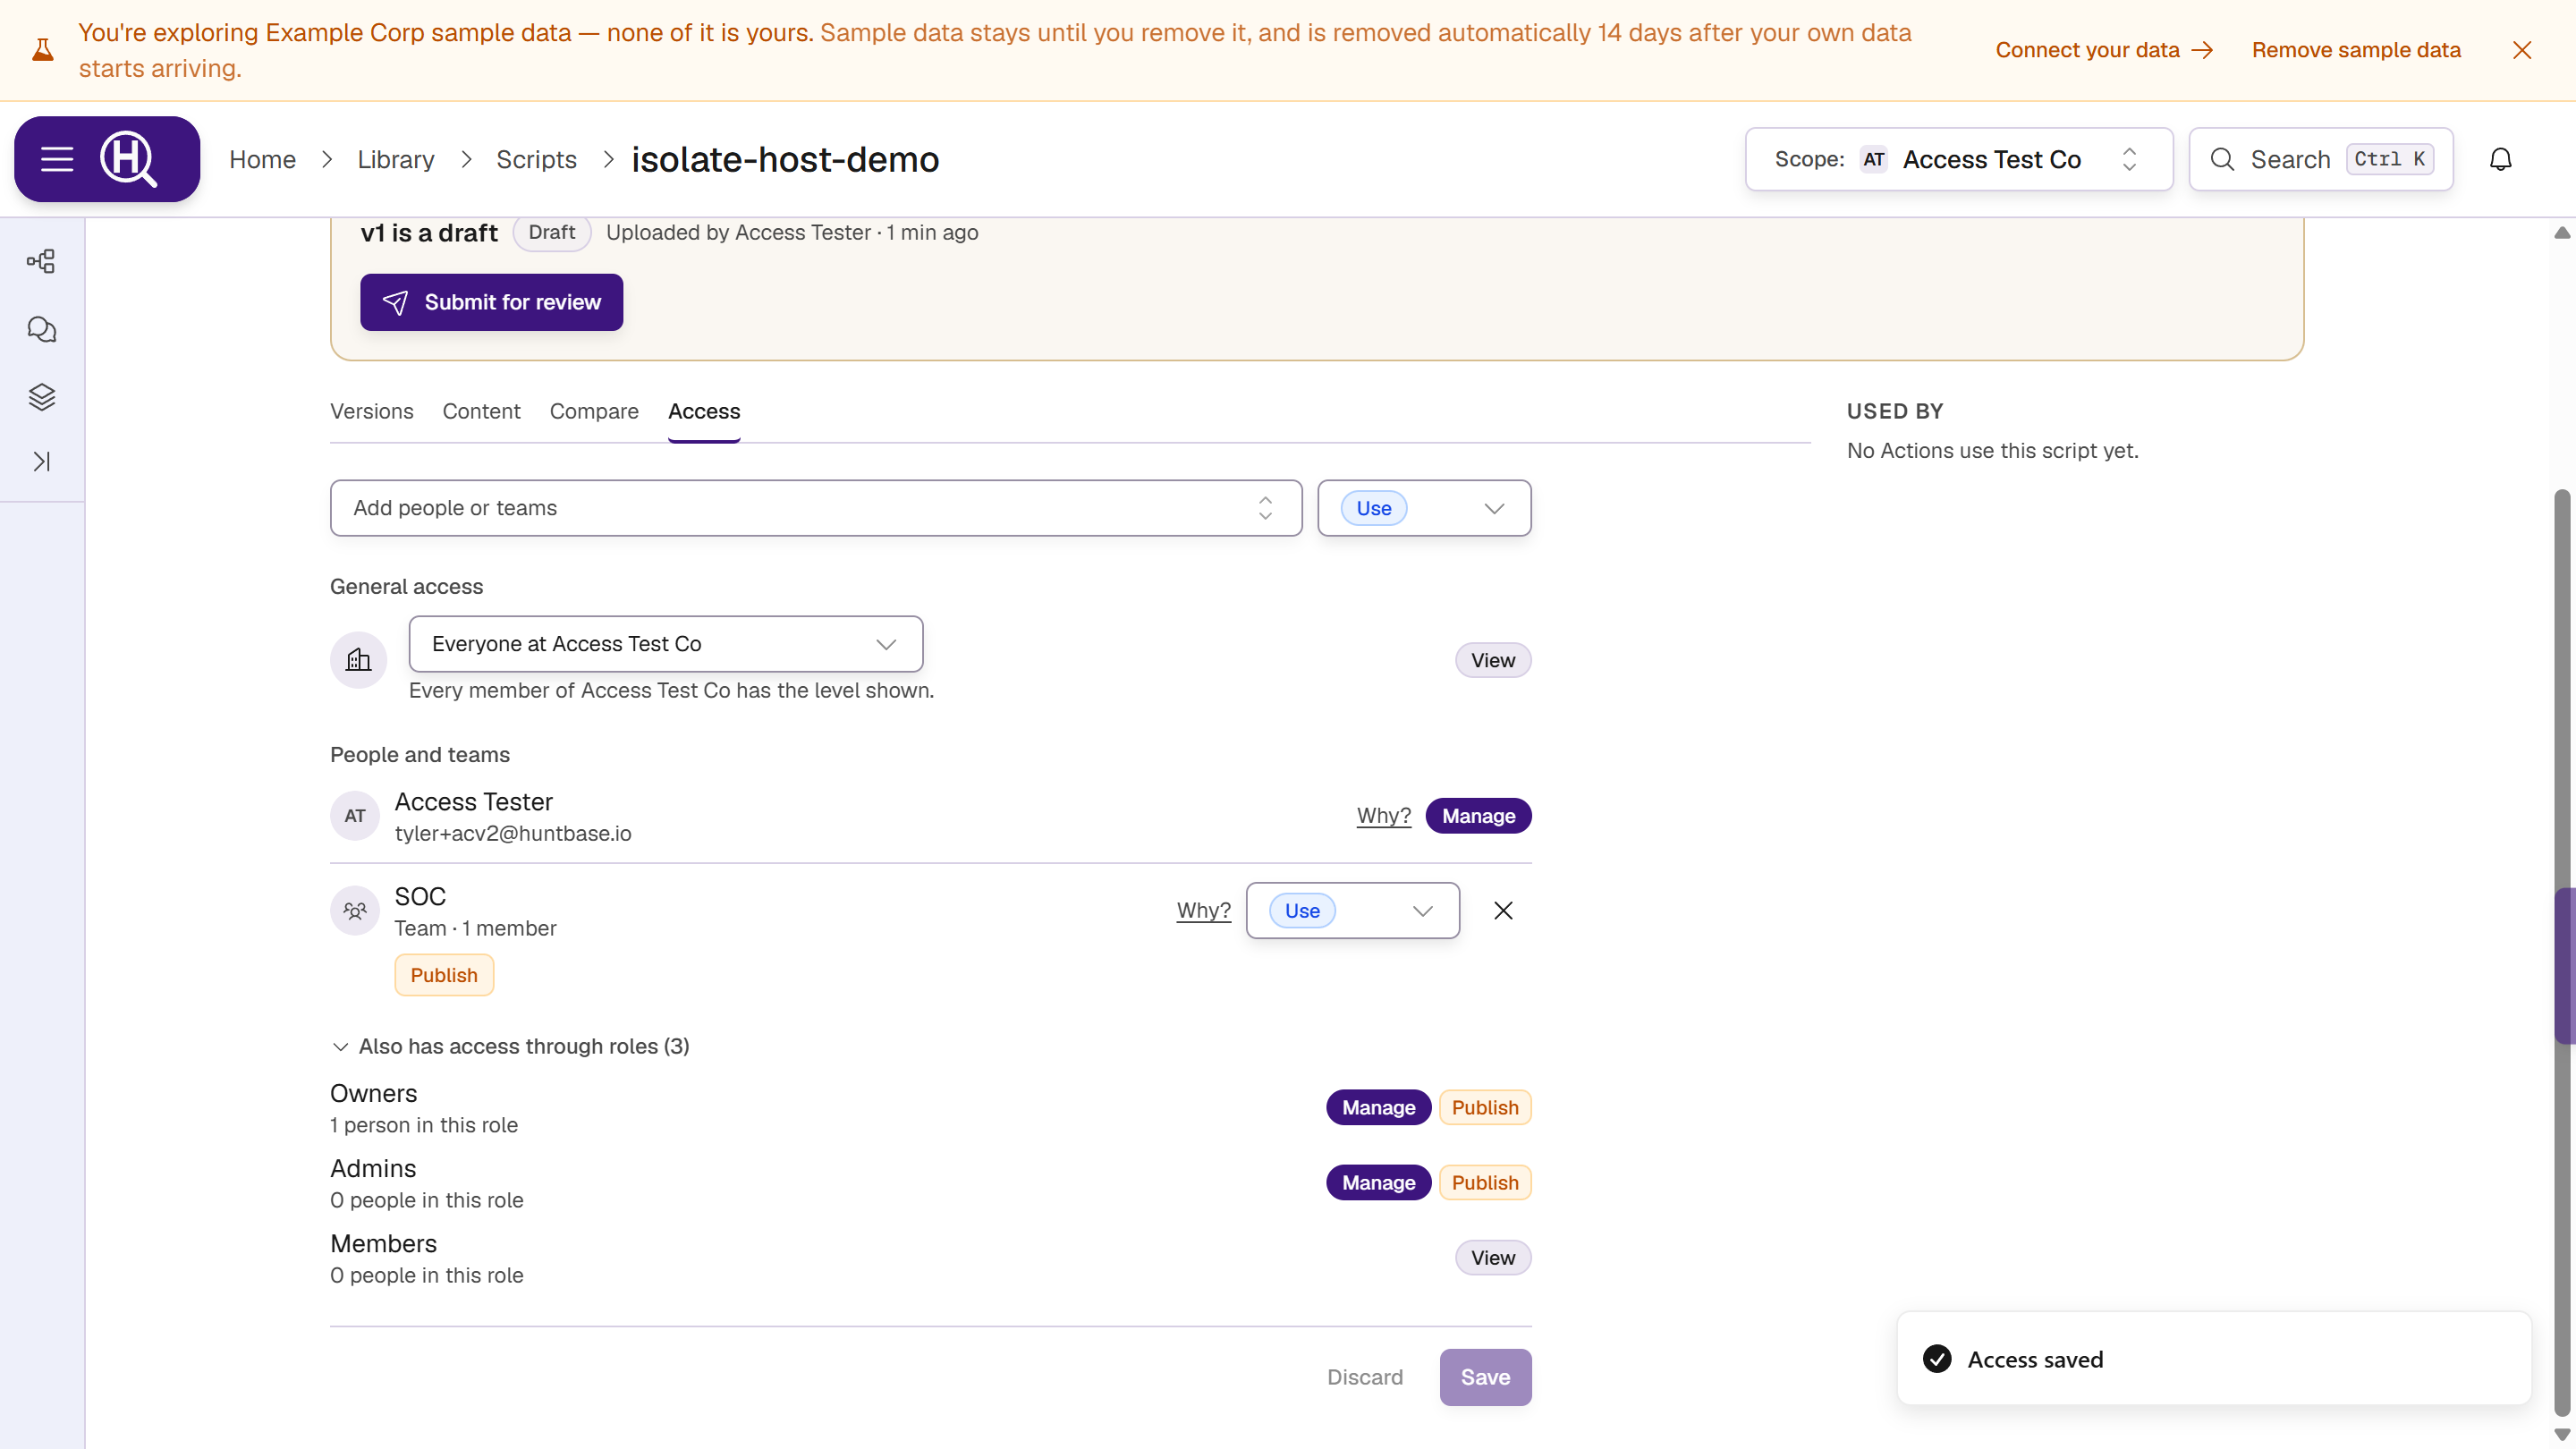The image size is (2576, 1449).
Task: Remove SOC team access with X
Action: (1503, 910)
